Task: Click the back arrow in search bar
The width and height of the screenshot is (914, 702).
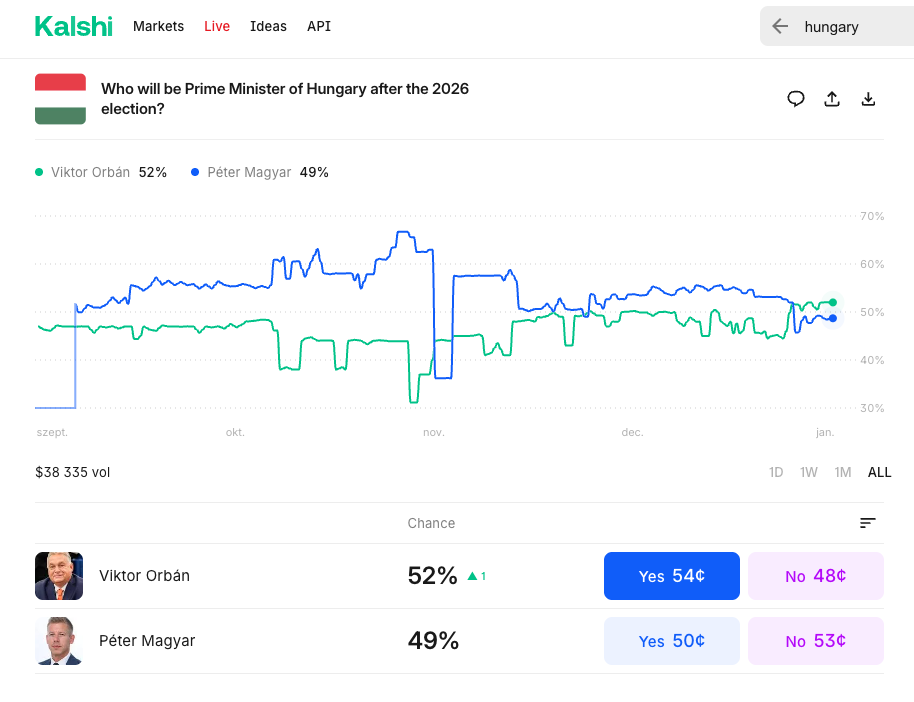Action: (780, 27)
